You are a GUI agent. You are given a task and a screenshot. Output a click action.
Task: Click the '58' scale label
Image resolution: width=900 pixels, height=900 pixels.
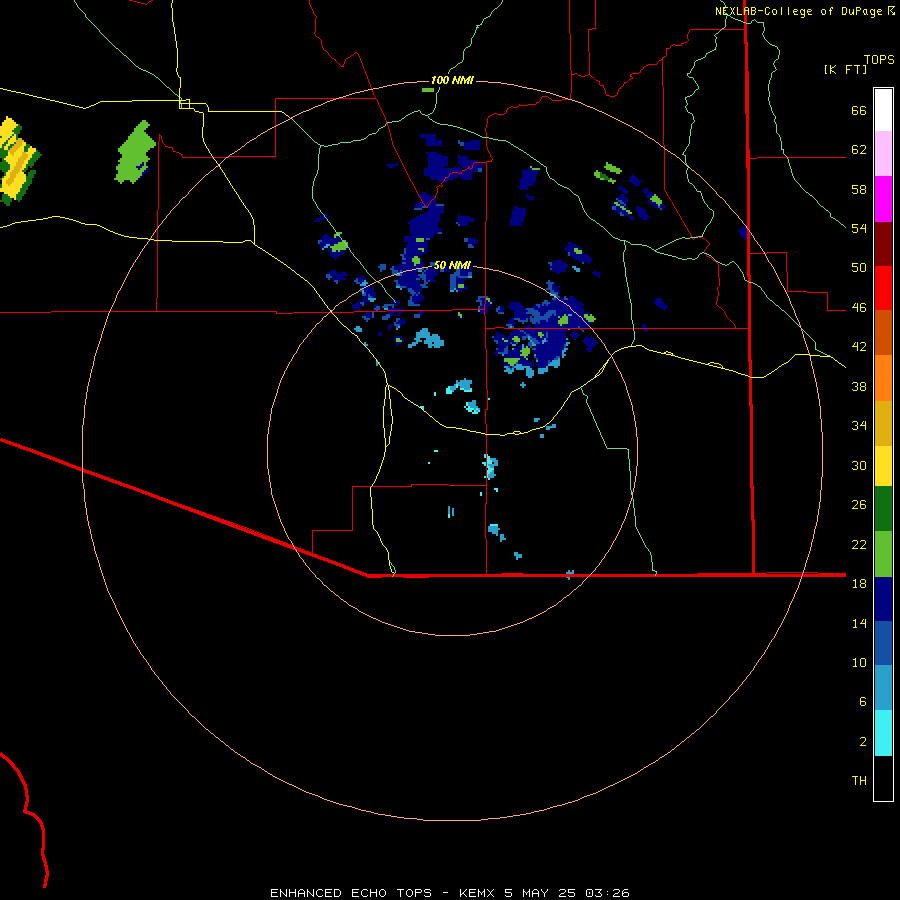pos(859,189)
